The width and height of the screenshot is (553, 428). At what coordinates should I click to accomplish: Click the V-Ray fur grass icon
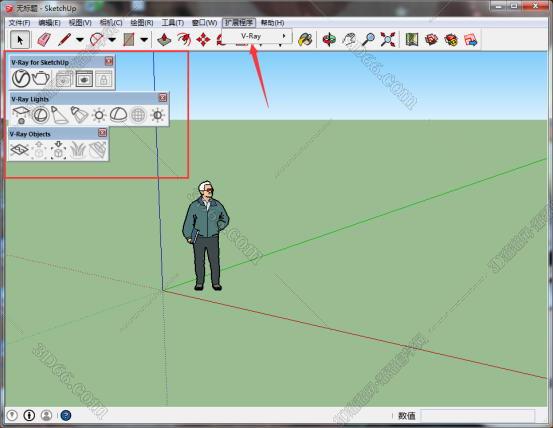click(78, 150)
